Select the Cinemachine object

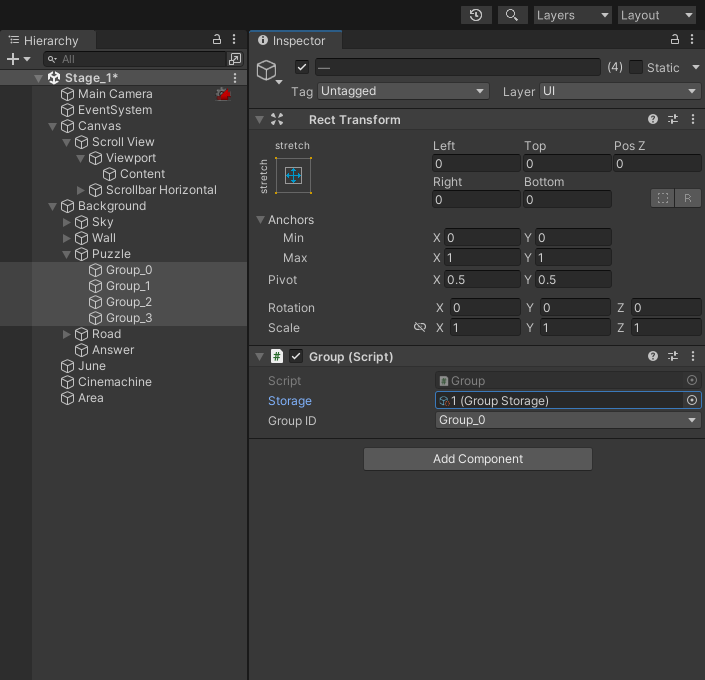pos(115,382)
